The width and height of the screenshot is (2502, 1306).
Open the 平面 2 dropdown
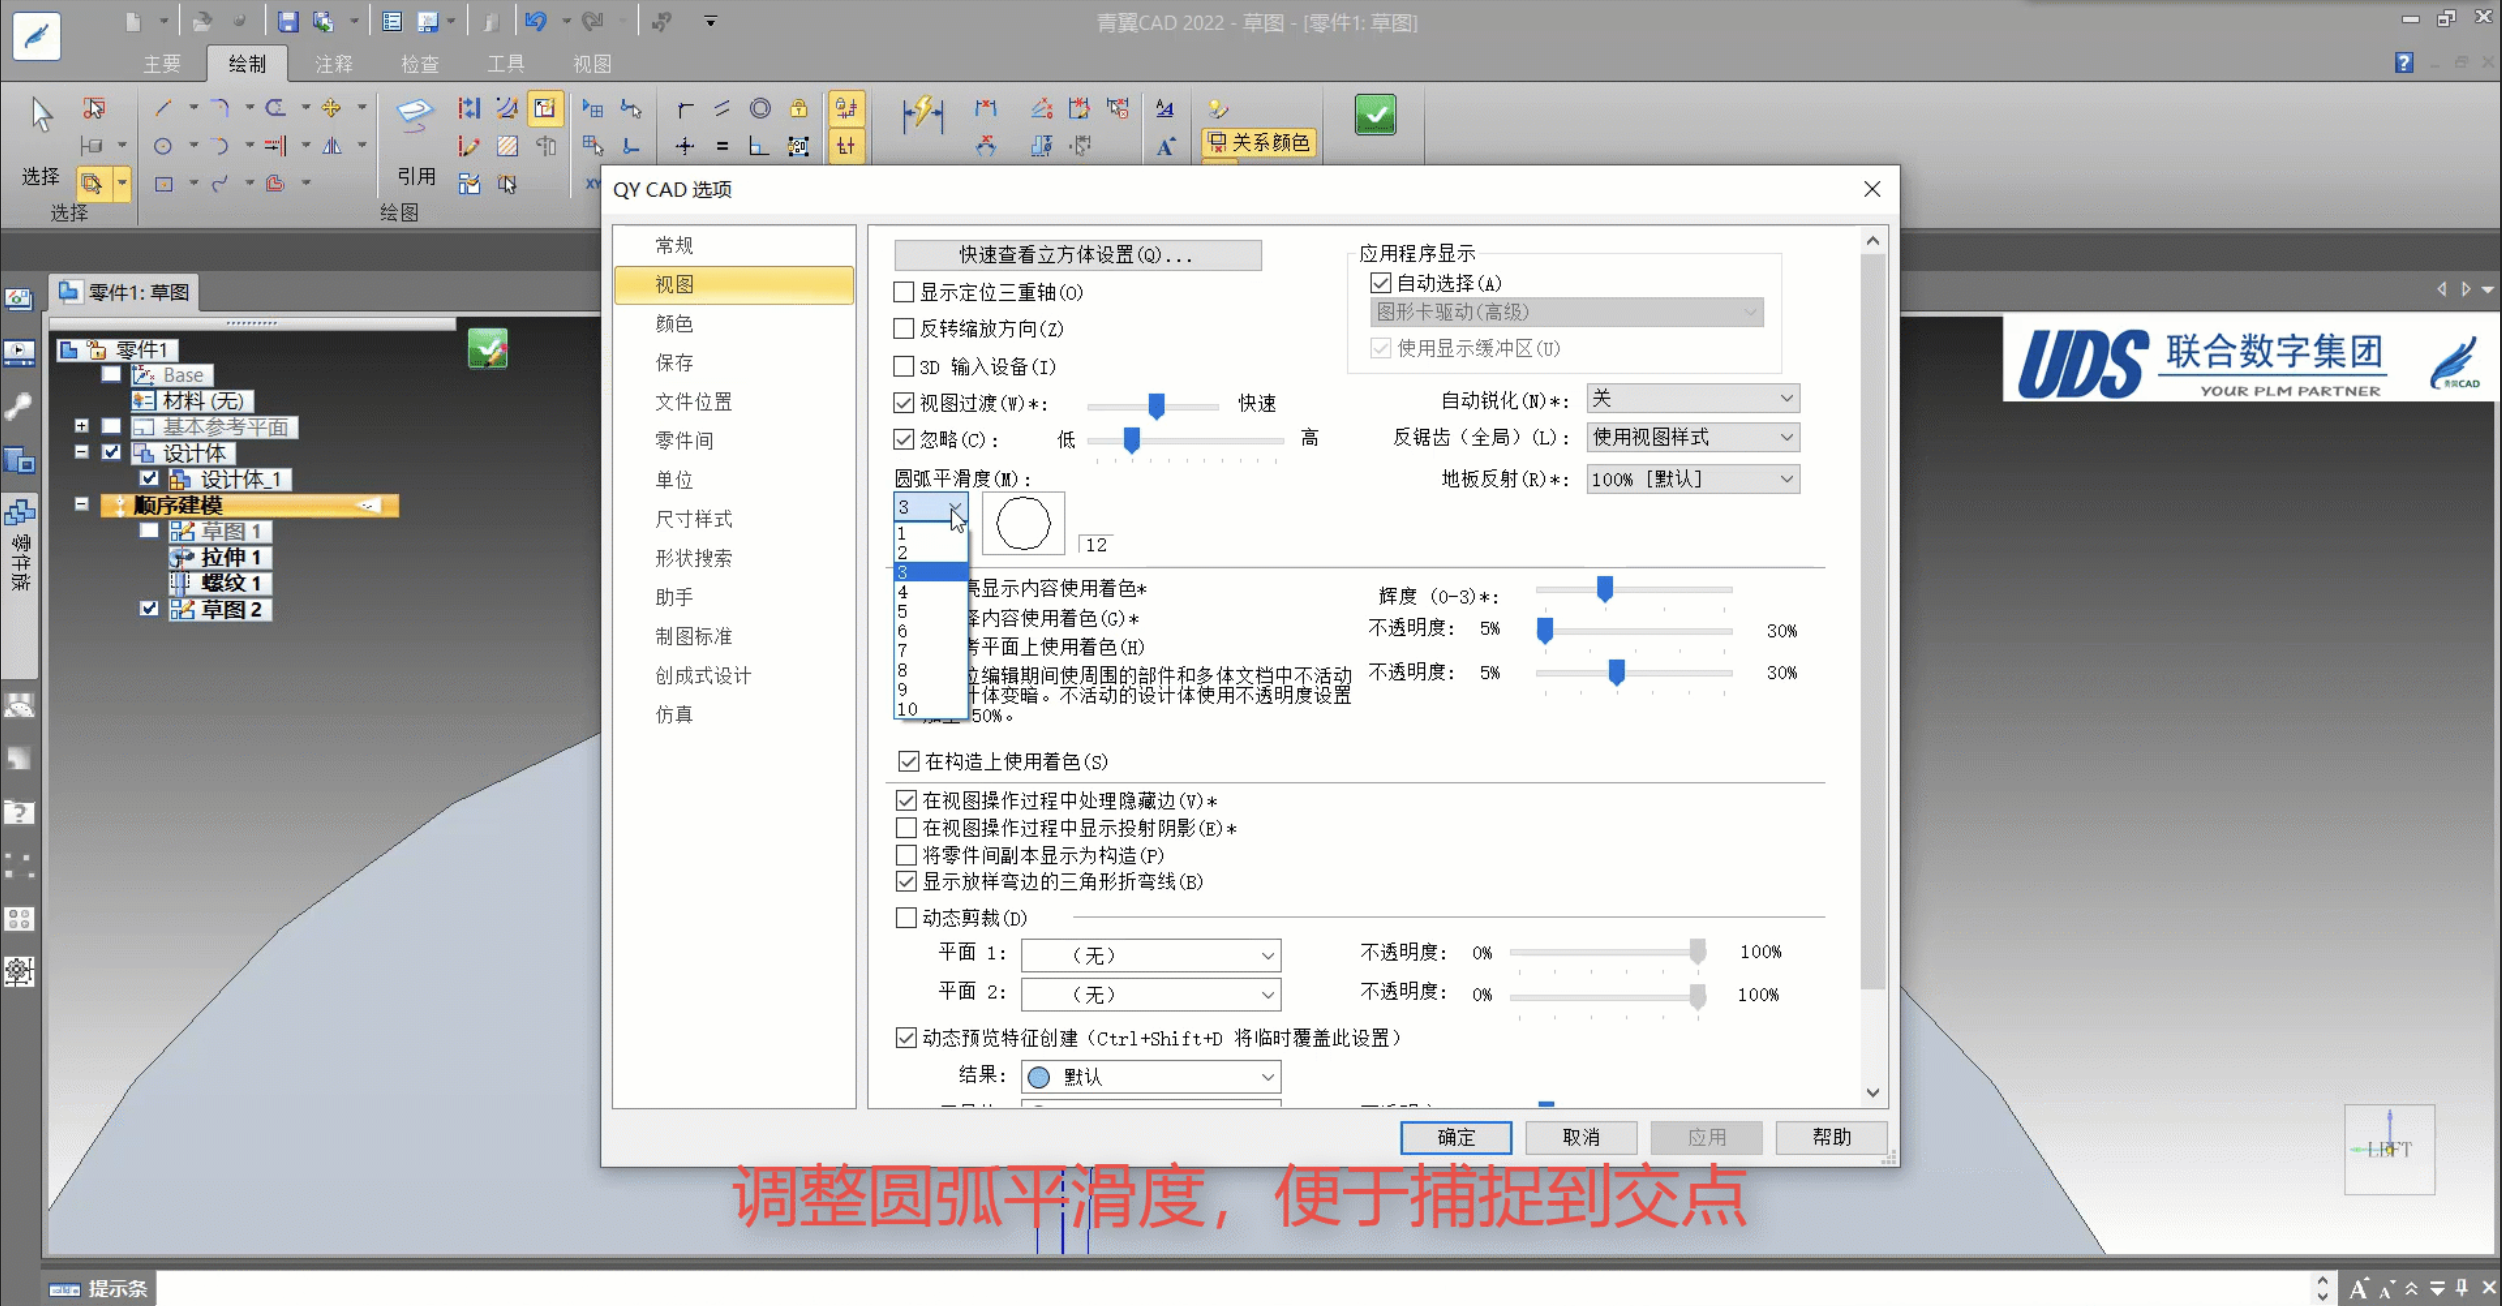coord(1150,994)
